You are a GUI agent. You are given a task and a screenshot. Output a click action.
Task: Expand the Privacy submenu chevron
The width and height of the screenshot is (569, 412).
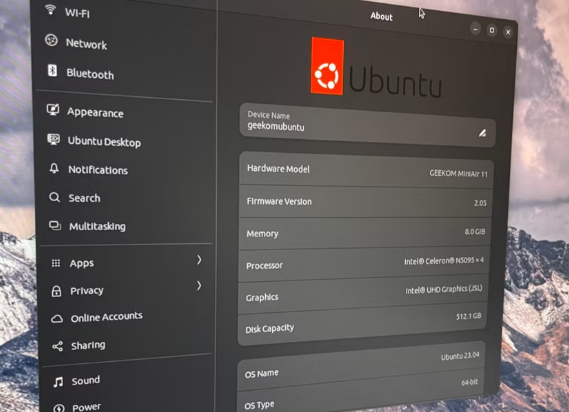[x=199, y=286]
